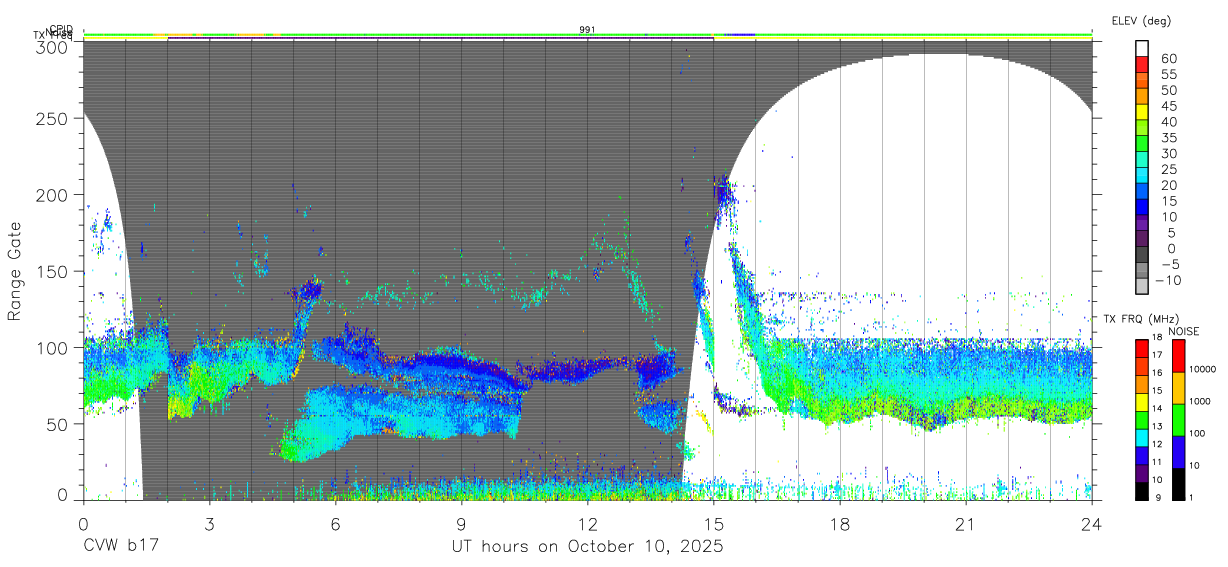
Task: Click the 'TX FRQ (MHz)' legend title
Action: point(1139,319)
